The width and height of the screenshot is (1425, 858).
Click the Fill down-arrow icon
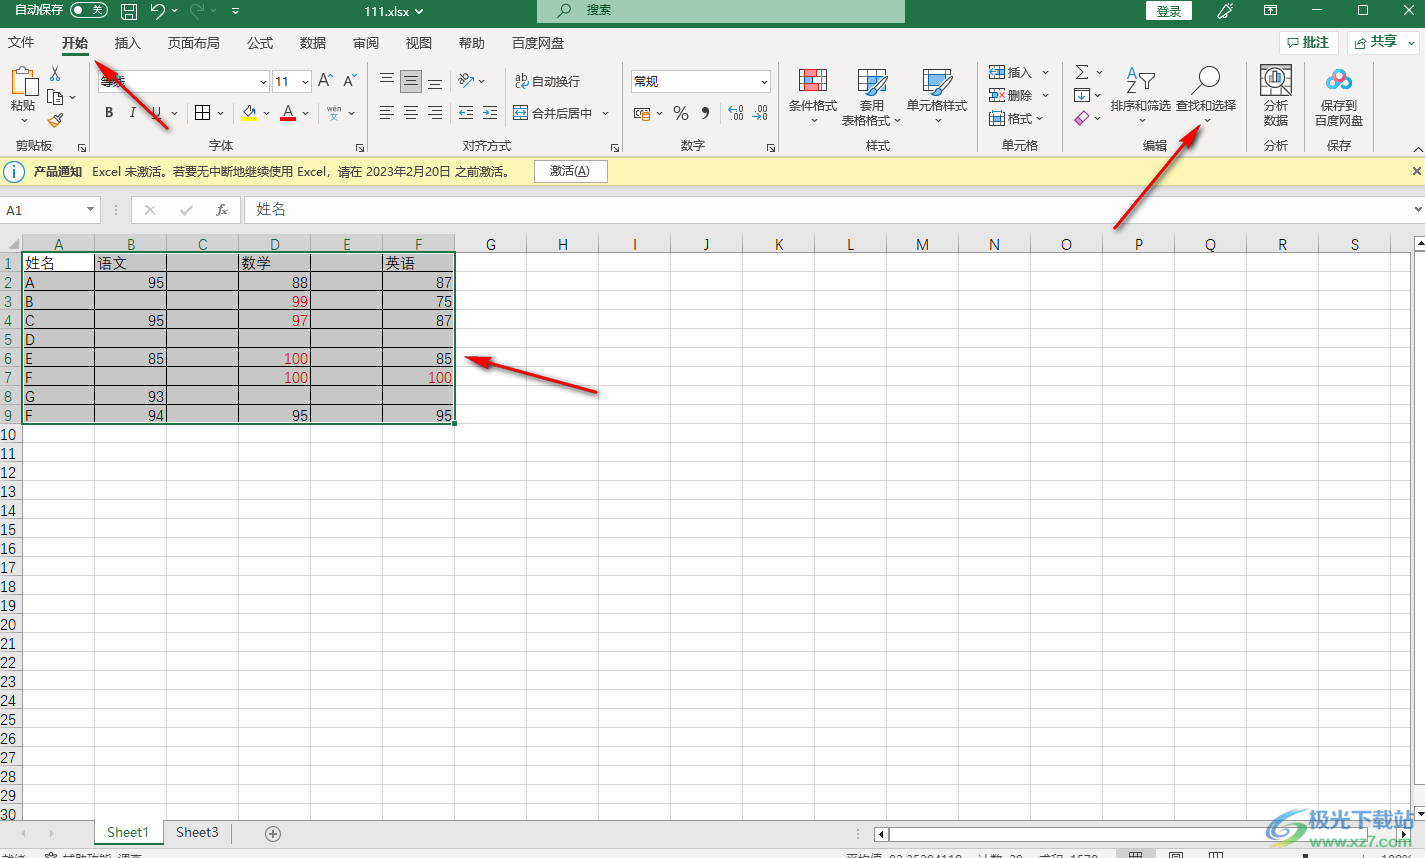(x=1082, y=95)
